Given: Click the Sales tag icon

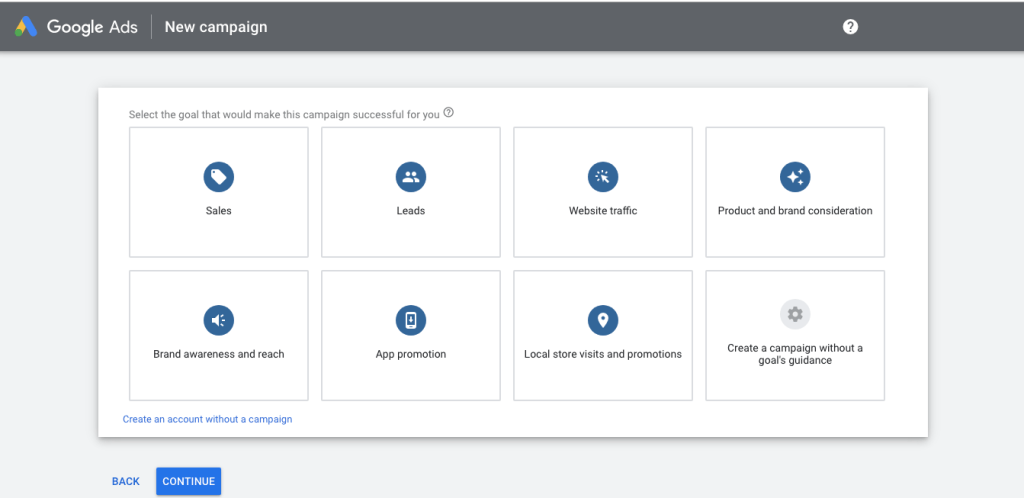Looking at the screenshot, I should click(x=218, y=177).
